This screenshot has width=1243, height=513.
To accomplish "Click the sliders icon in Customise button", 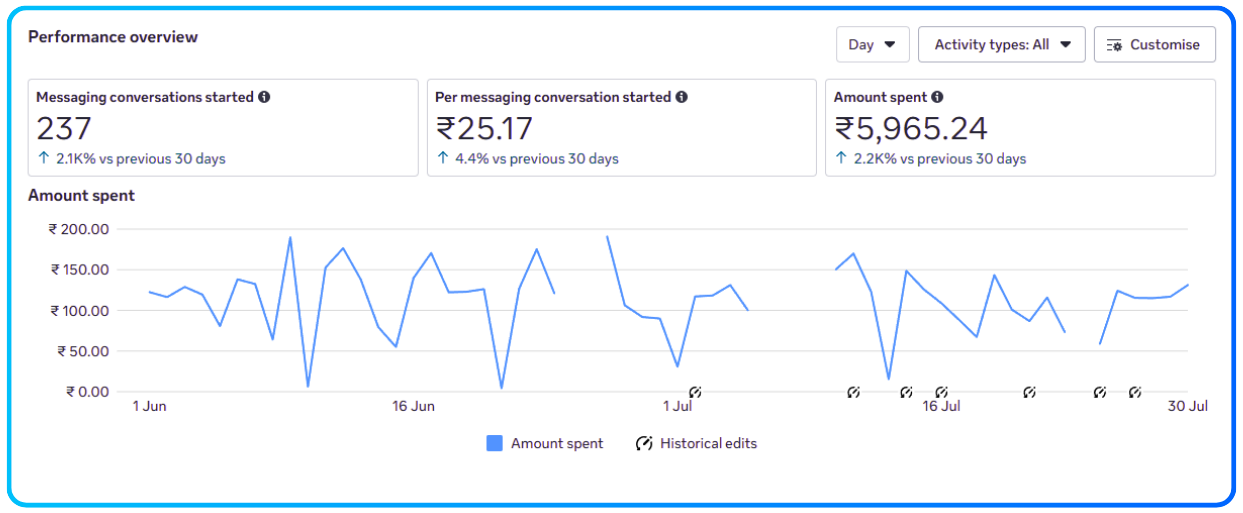I will pyautogui.click(x=1114, y=45).
